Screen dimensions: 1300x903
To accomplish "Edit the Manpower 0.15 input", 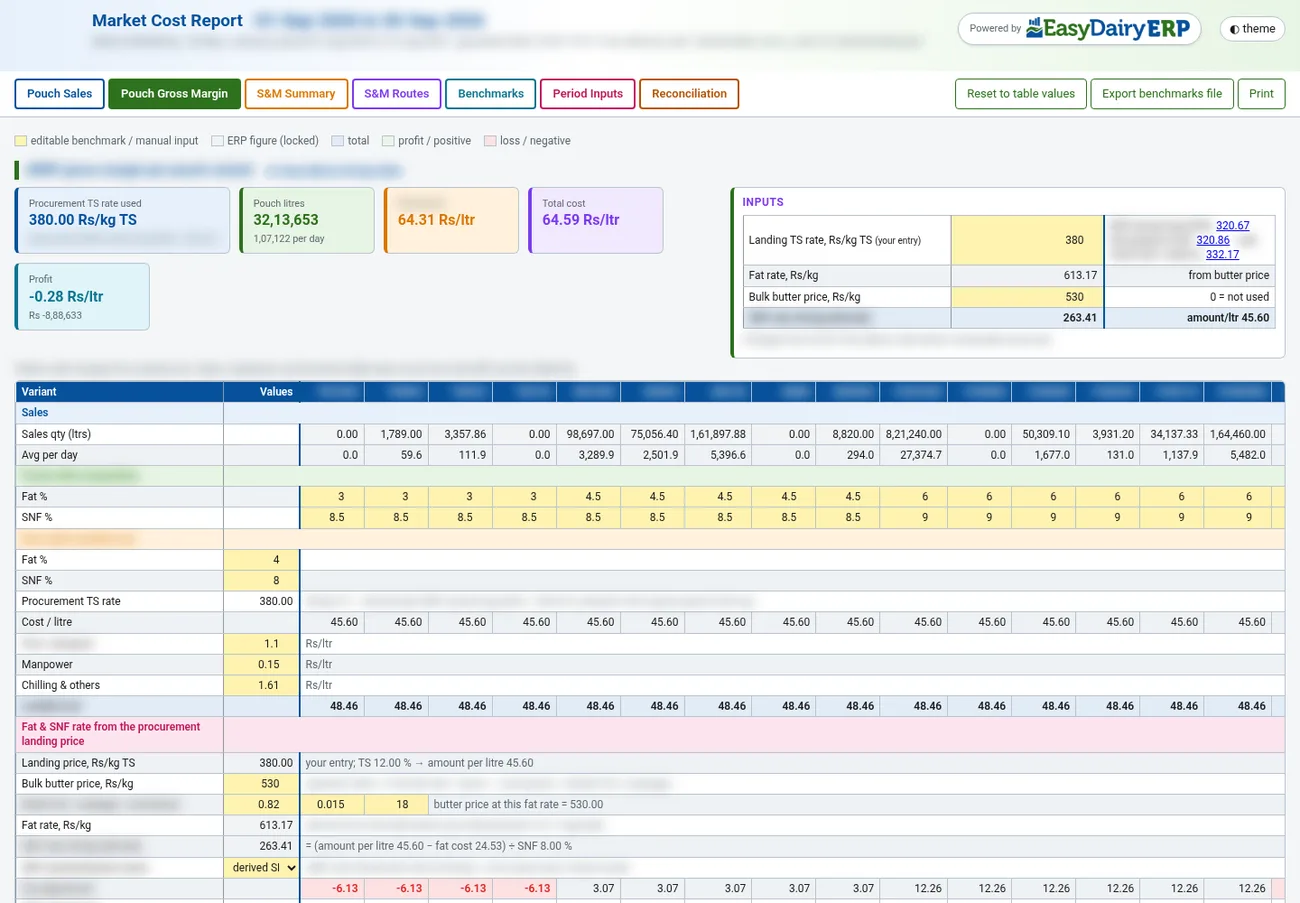I will click(x=261, y=664).
